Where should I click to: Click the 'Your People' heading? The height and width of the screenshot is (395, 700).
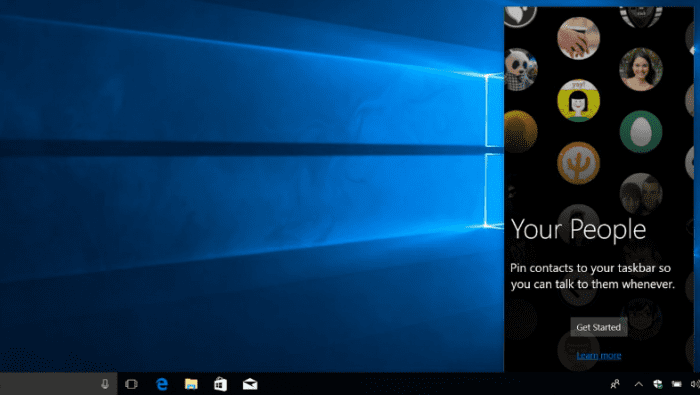[579, 230]
